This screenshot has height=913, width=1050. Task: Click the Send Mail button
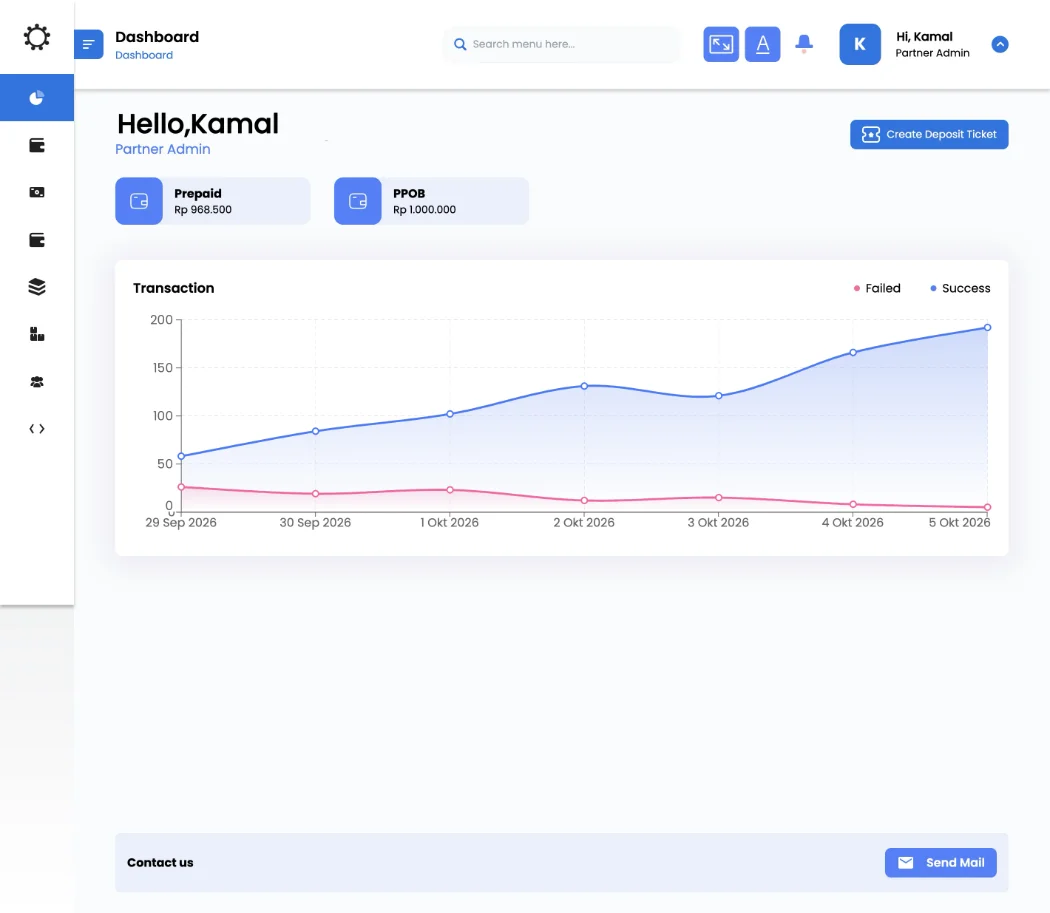pyautogui.click(x=941, y=863)
